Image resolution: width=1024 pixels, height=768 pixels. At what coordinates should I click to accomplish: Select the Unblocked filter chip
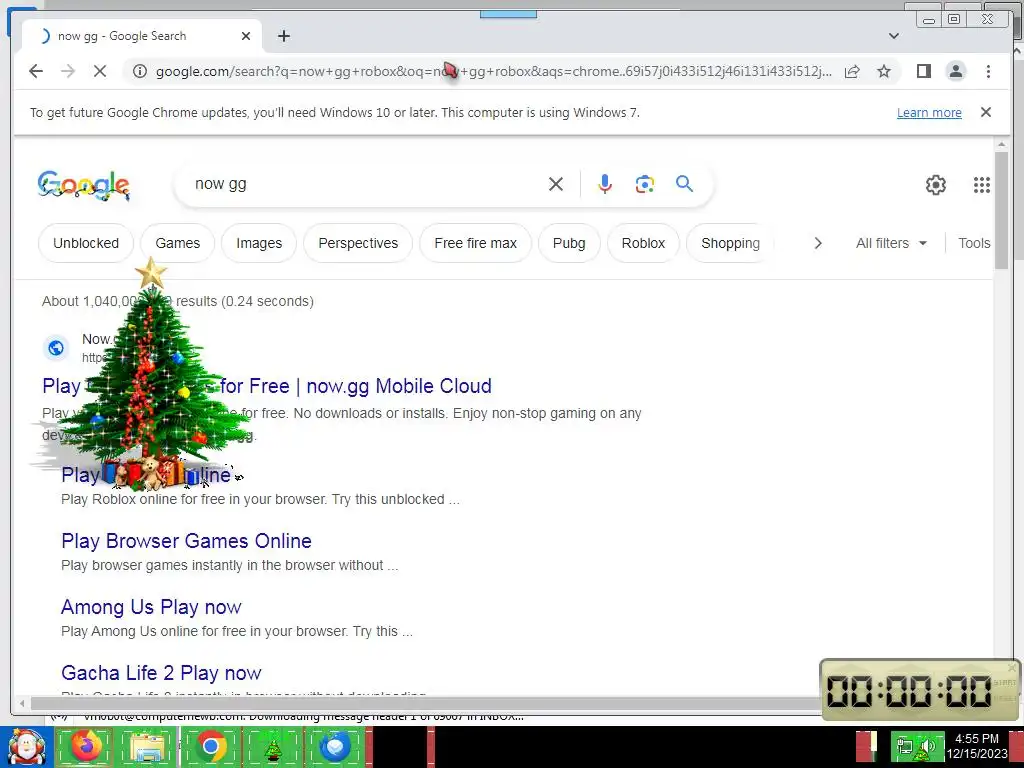86,243
